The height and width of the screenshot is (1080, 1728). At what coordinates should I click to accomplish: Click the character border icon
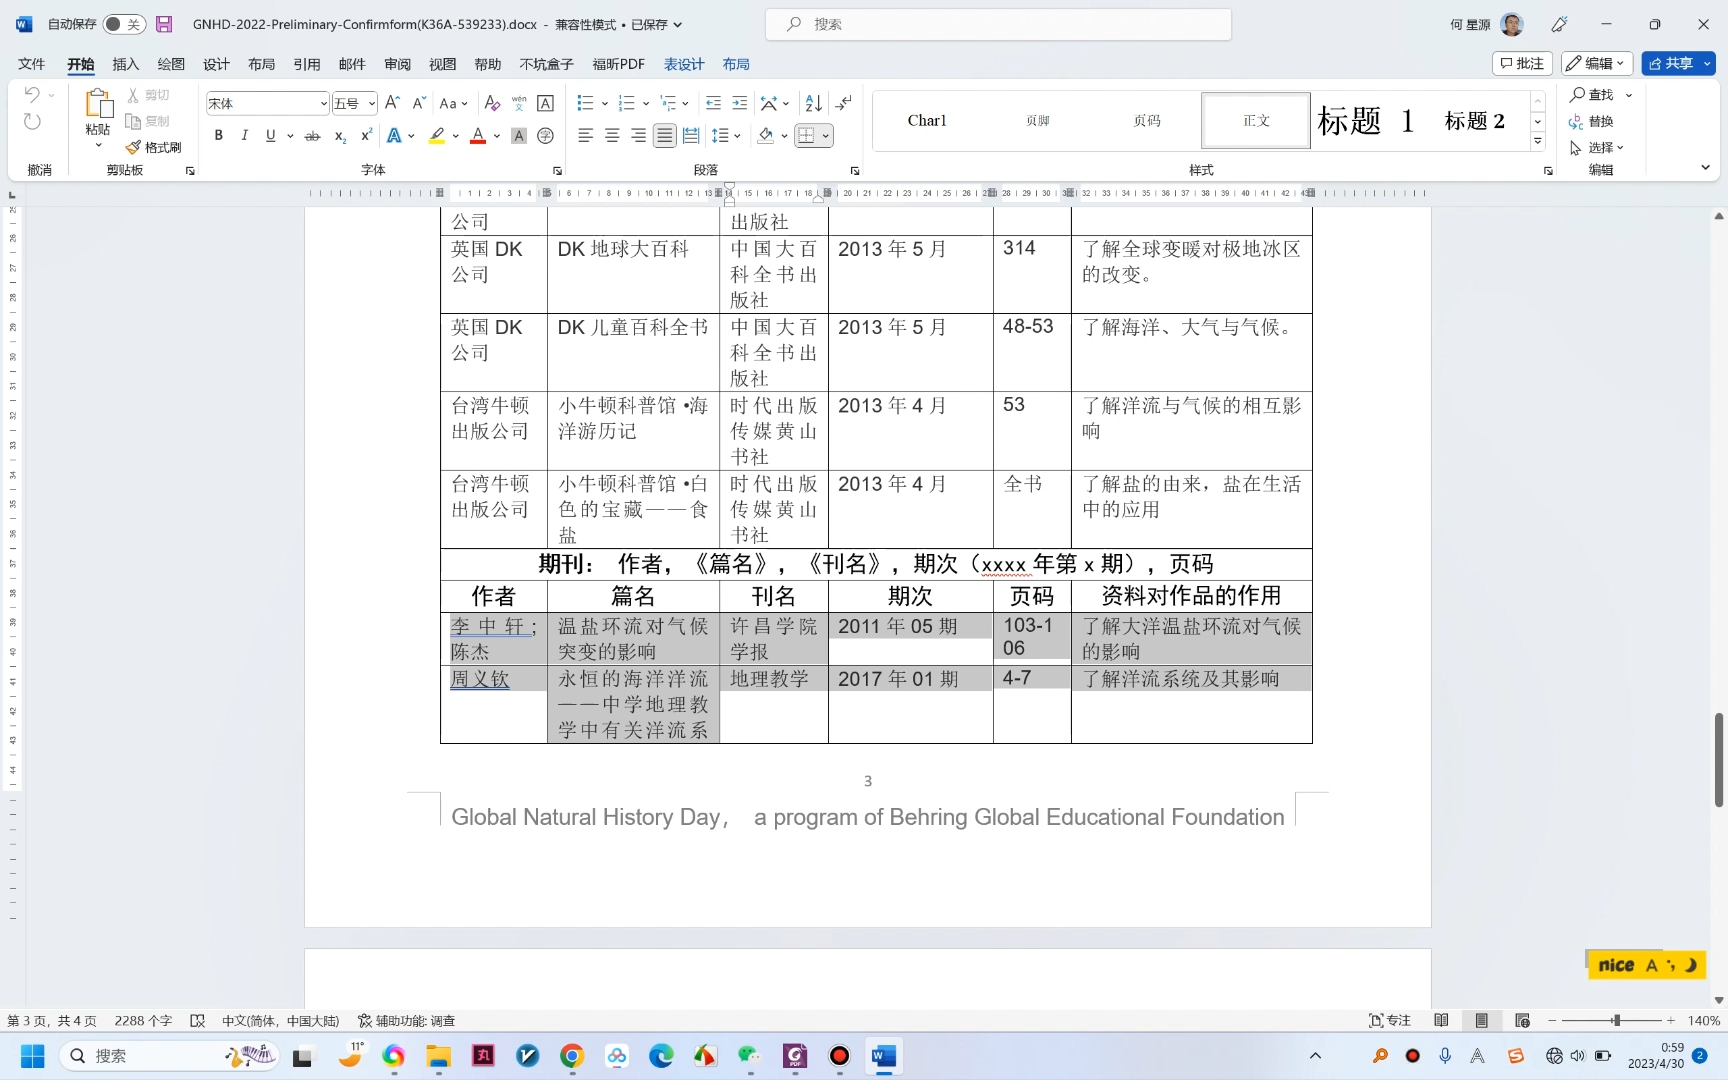(545, 103)
